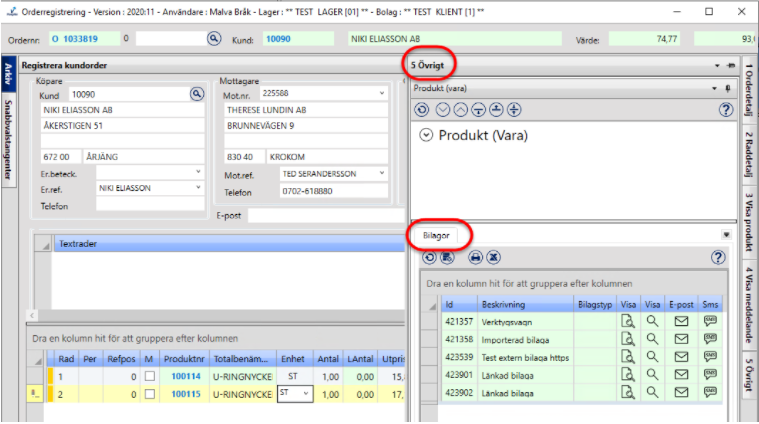Switch to the 2 Raddetalj side tab
The height and width of the screenshot is (424, 759).
tap(747, 155)
